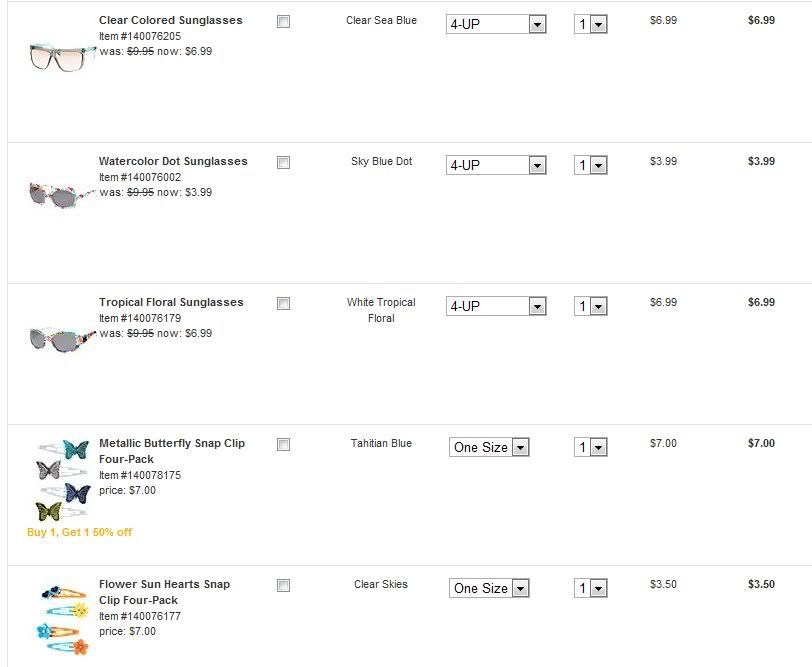Click the Watercolor Dot Sunglasses title link
Viewport: 812px width, 667px height.
coord(172,161)
